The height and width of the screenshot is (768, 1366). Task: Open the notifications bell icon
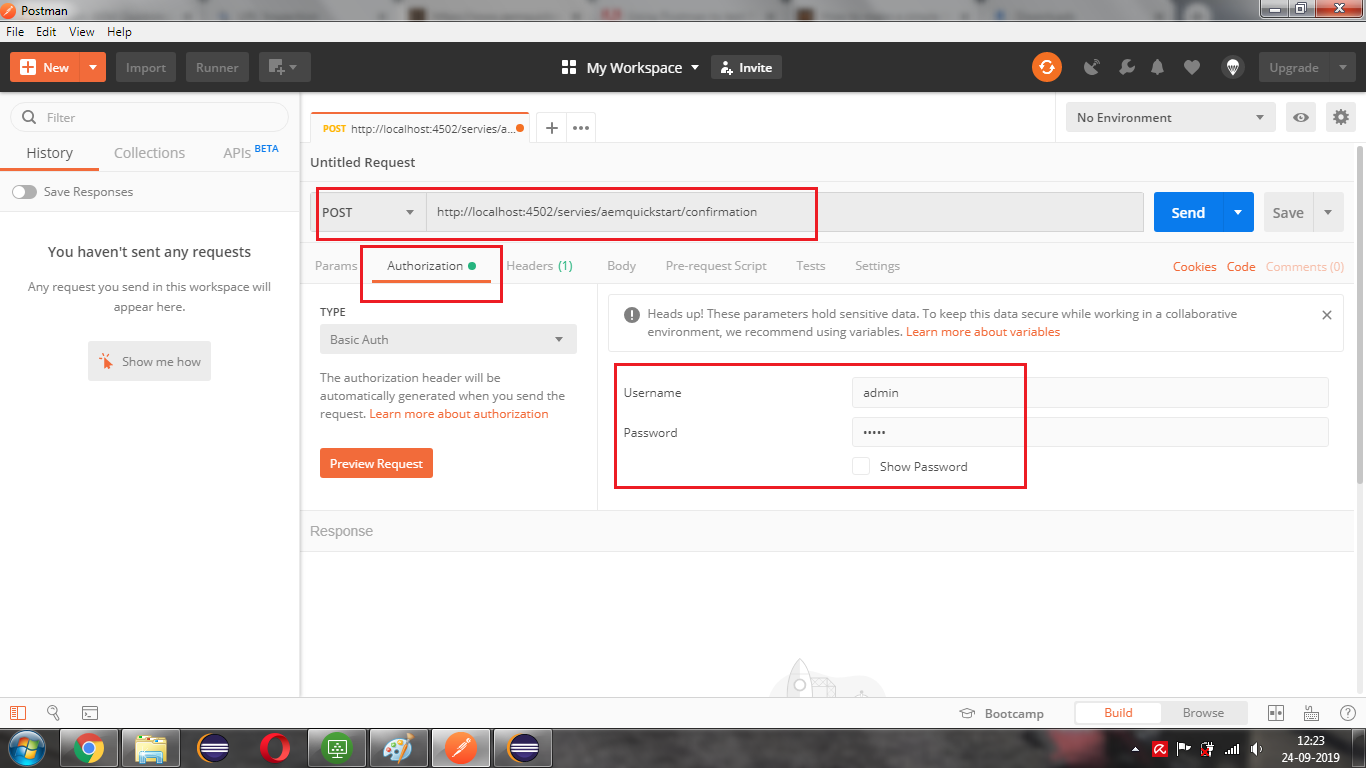pyautogui.click(x=1158, y=67)
